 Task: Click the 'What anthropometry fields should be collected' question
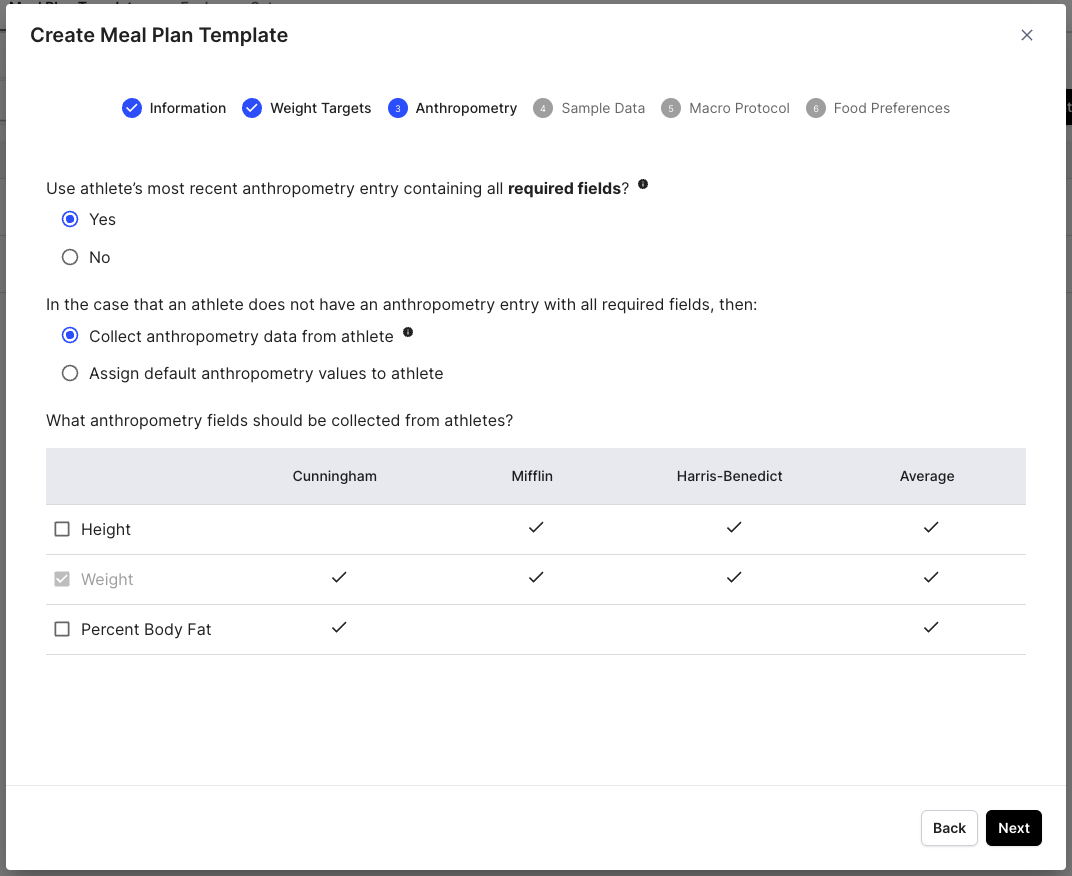tap(280, 421)
